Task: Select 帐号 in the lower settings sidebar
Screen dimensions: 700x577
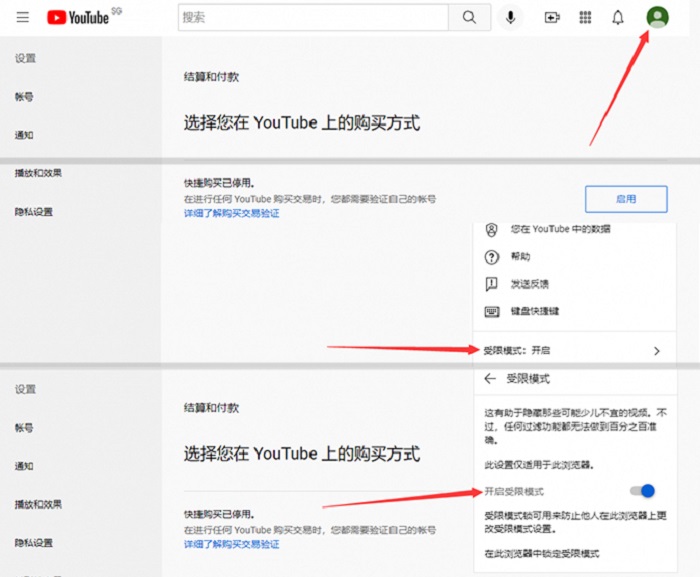Action: 24,428
